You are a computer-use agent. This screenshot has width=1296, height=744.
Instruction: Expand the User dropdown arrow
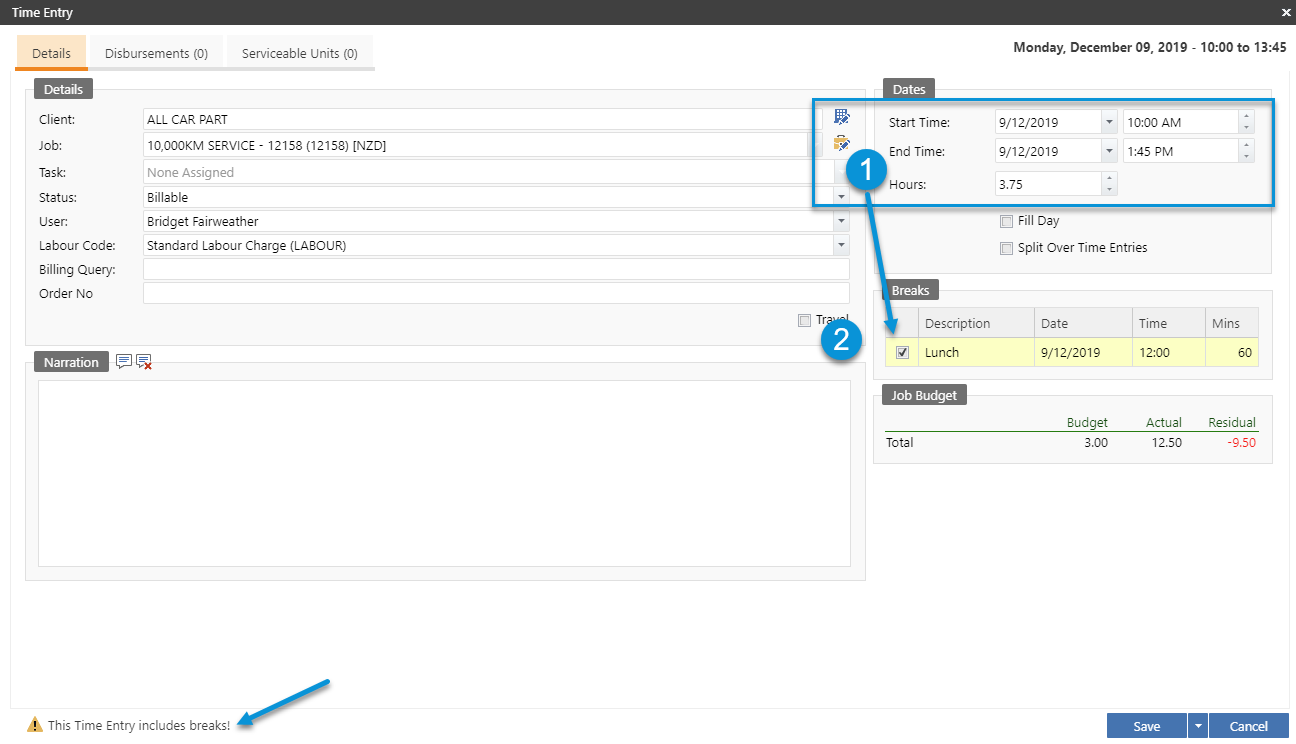[841, 221]
